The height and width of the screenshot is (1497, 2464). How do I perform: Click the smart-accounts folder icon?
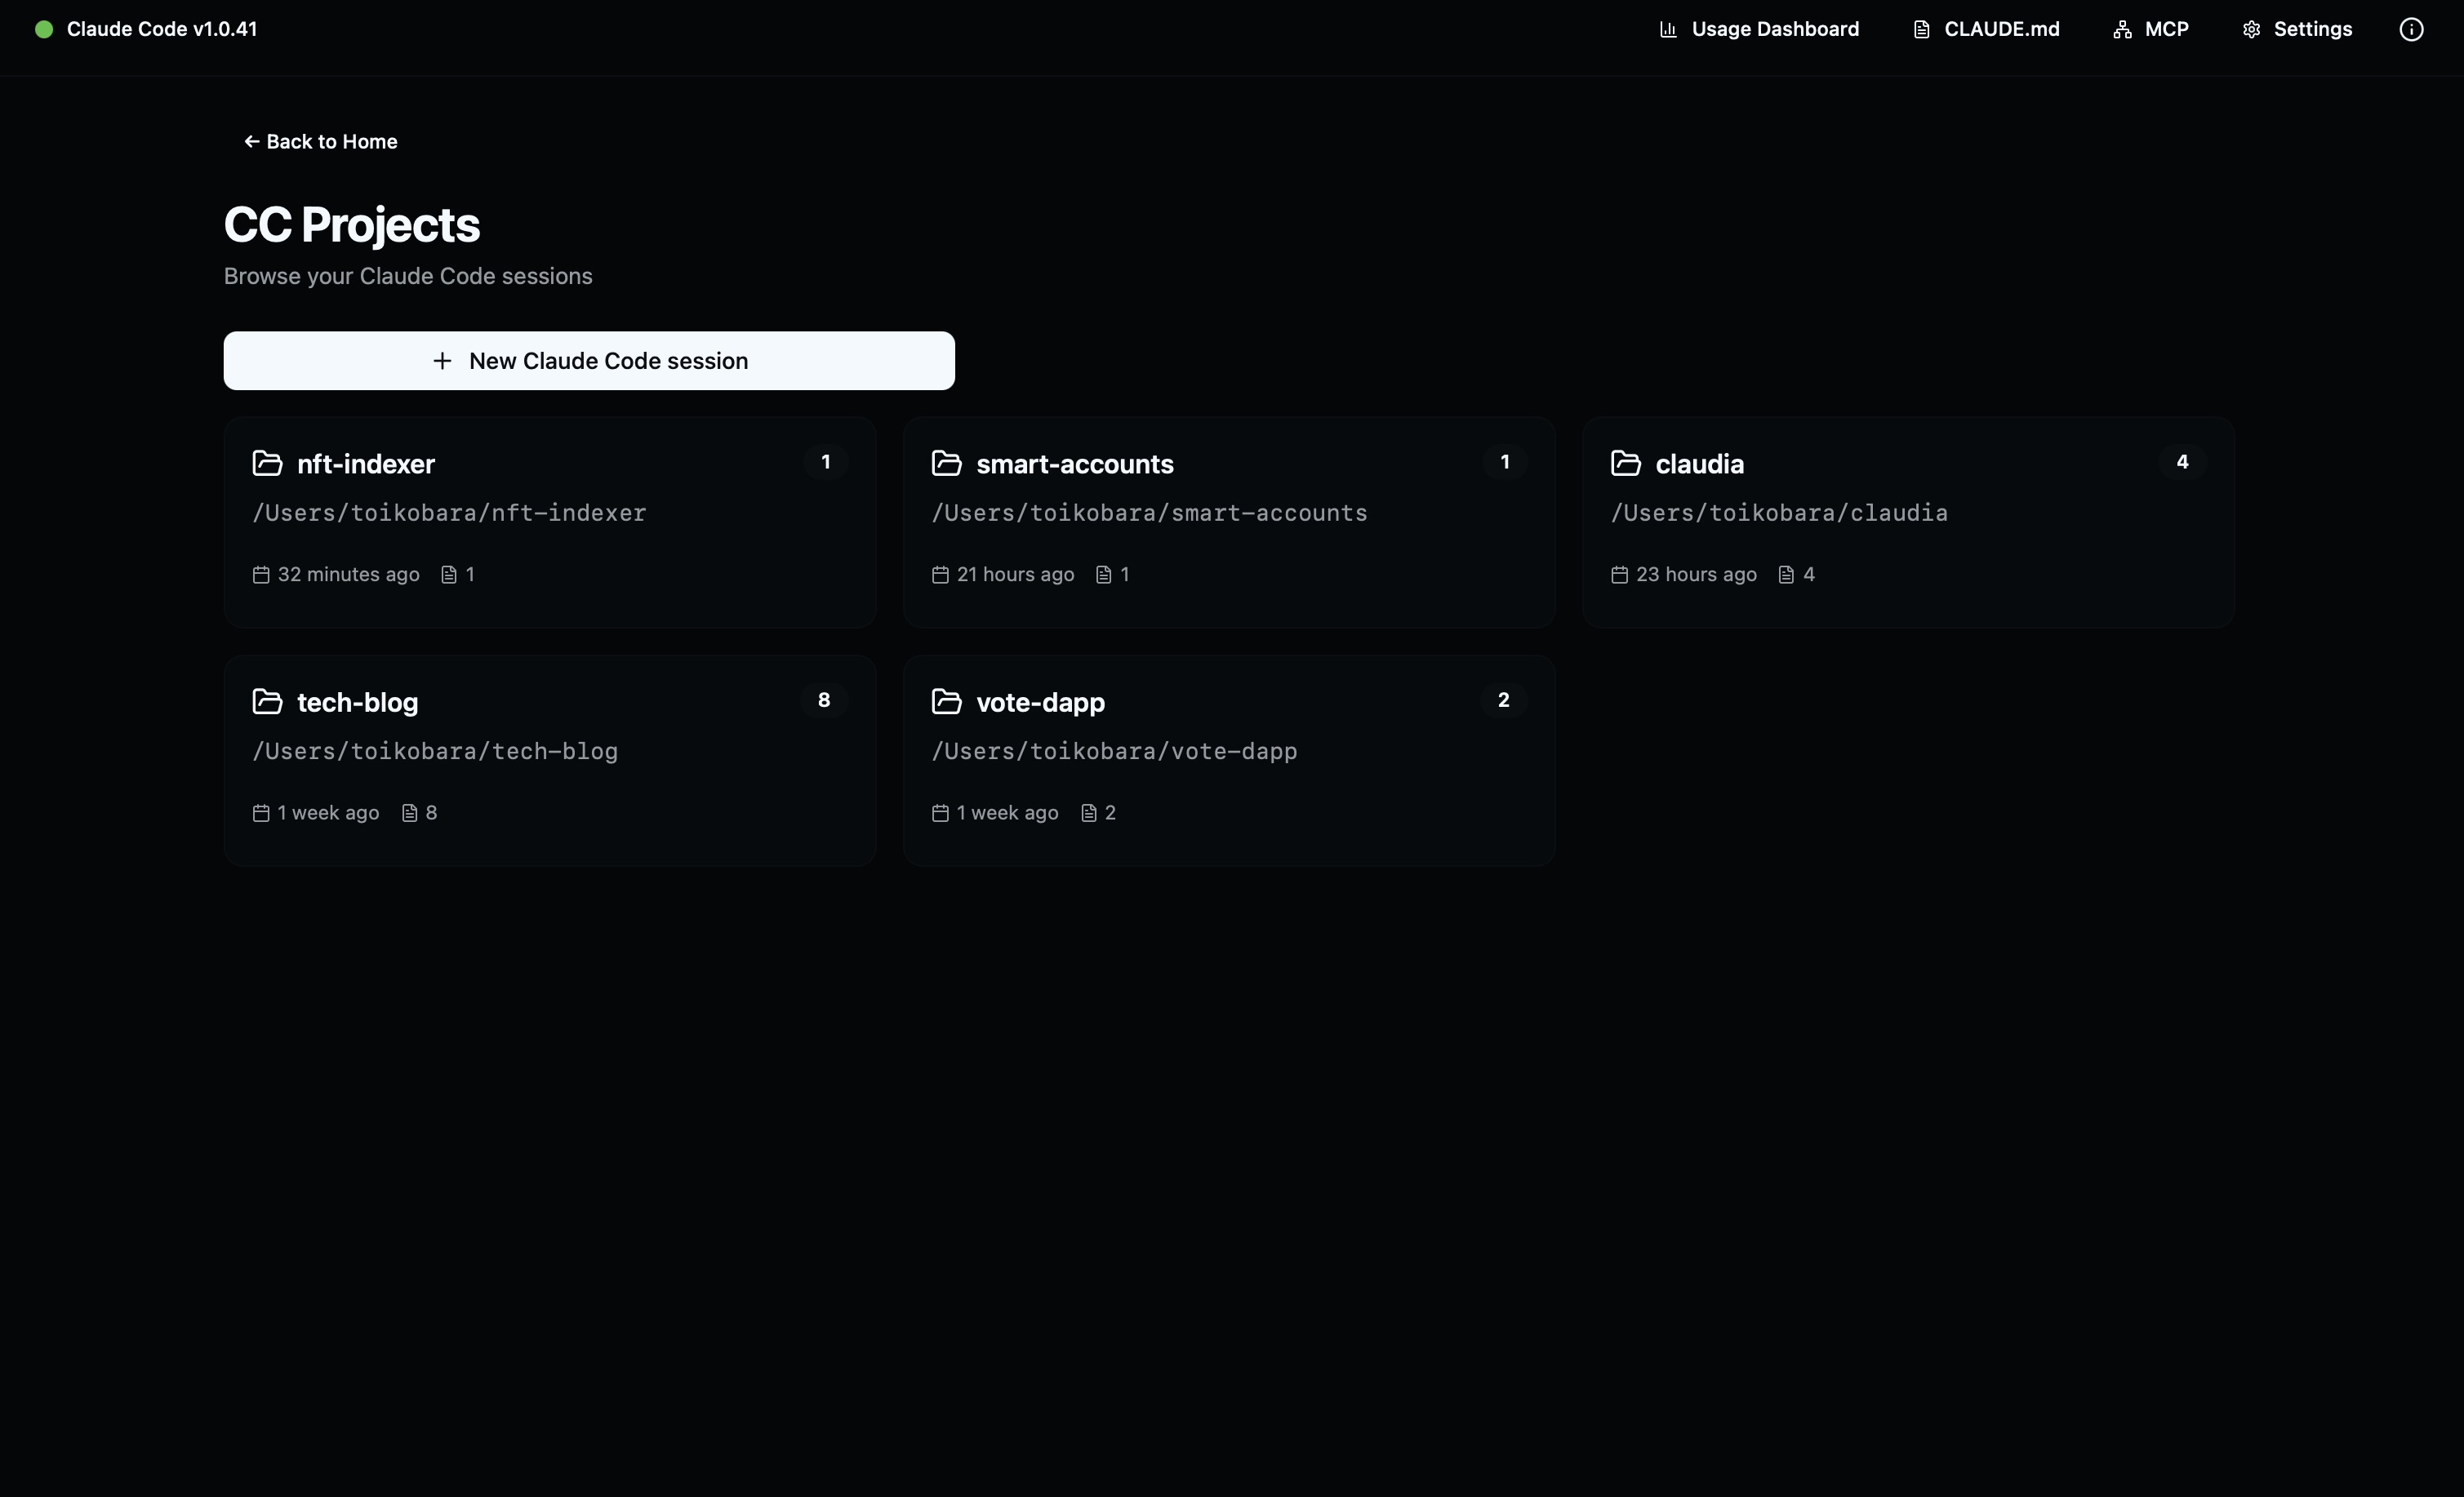946,463
